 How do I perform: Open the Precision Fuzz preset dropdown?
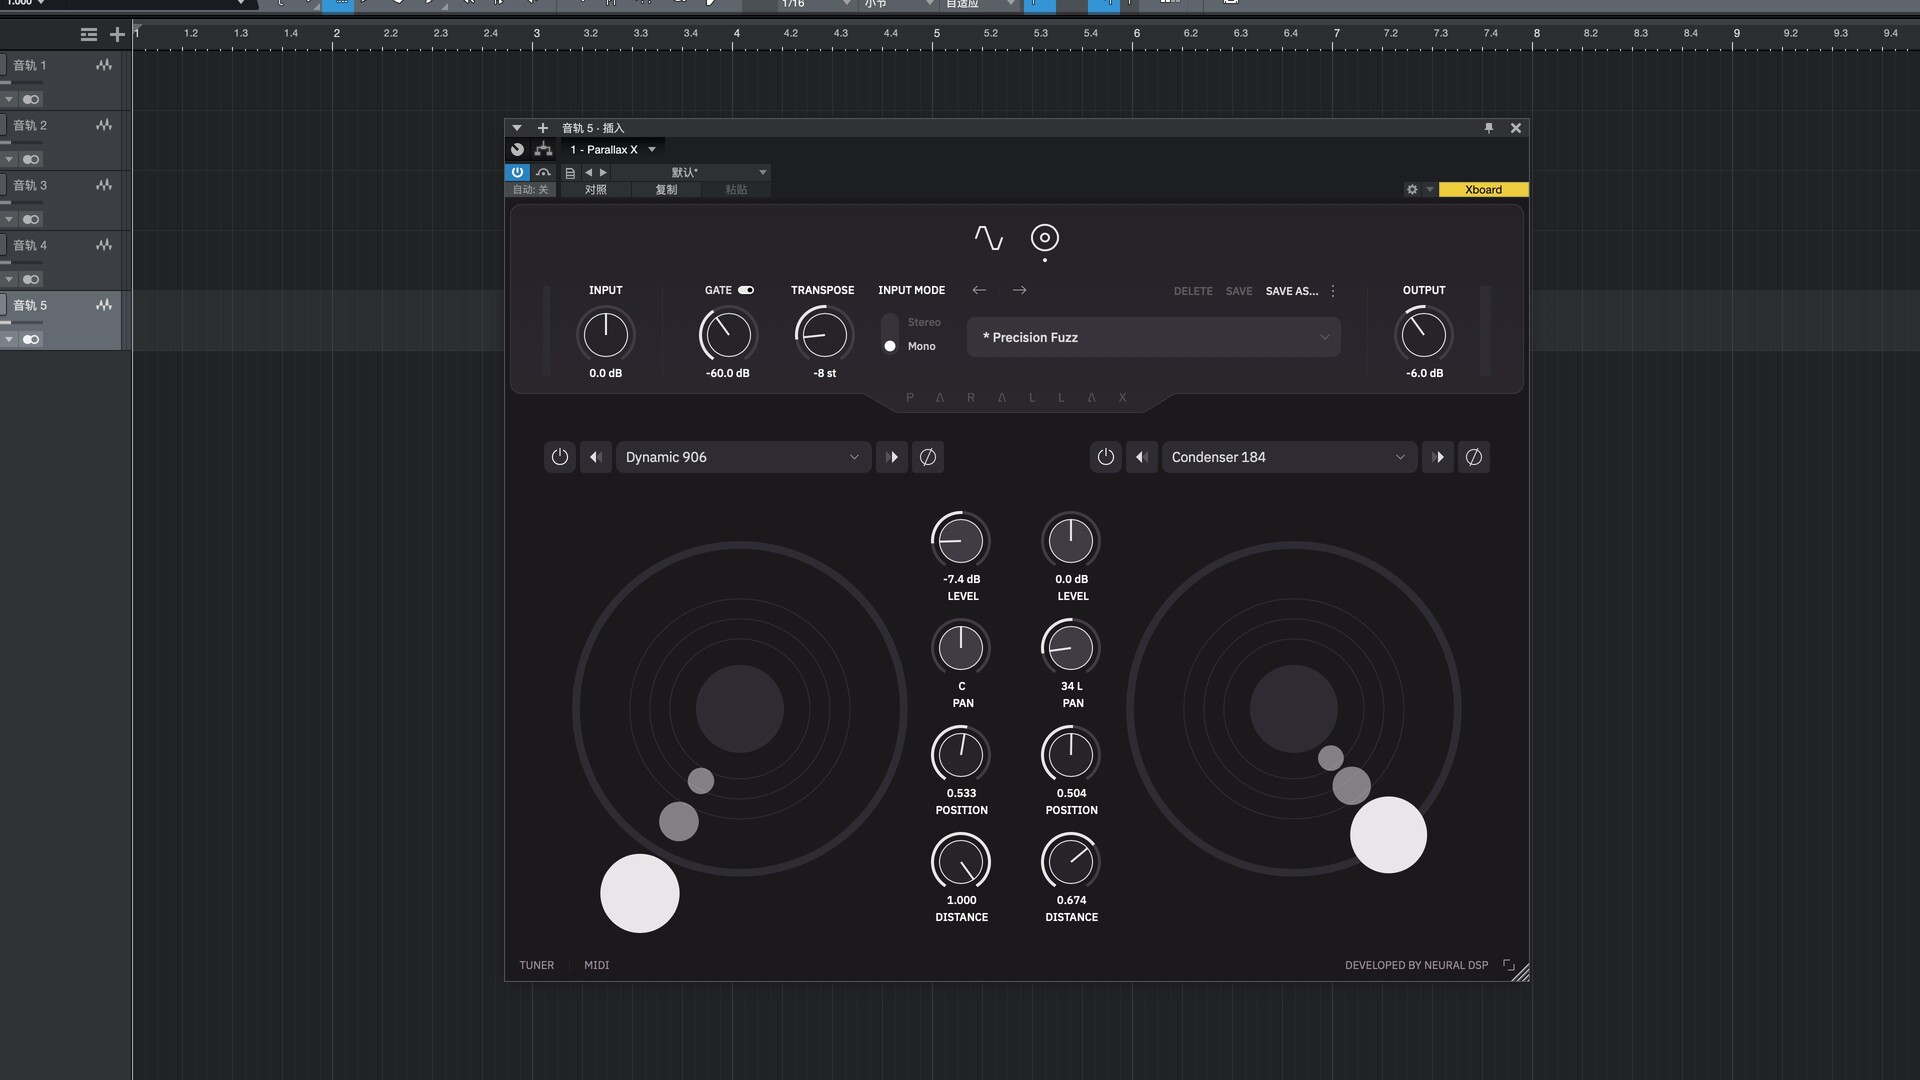pyautogui.click(x=1153, y=337)
